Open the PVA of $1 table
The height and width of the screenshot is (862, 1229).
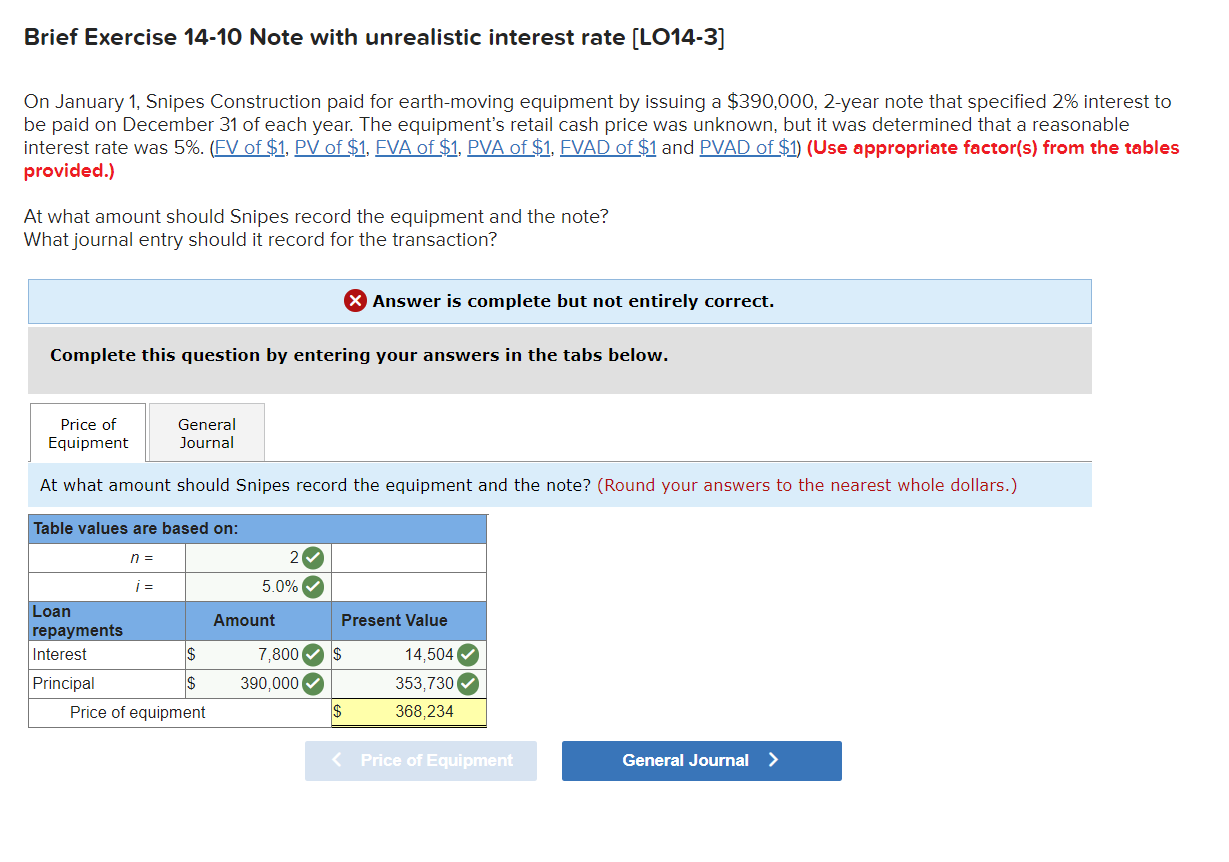point(508,147)
